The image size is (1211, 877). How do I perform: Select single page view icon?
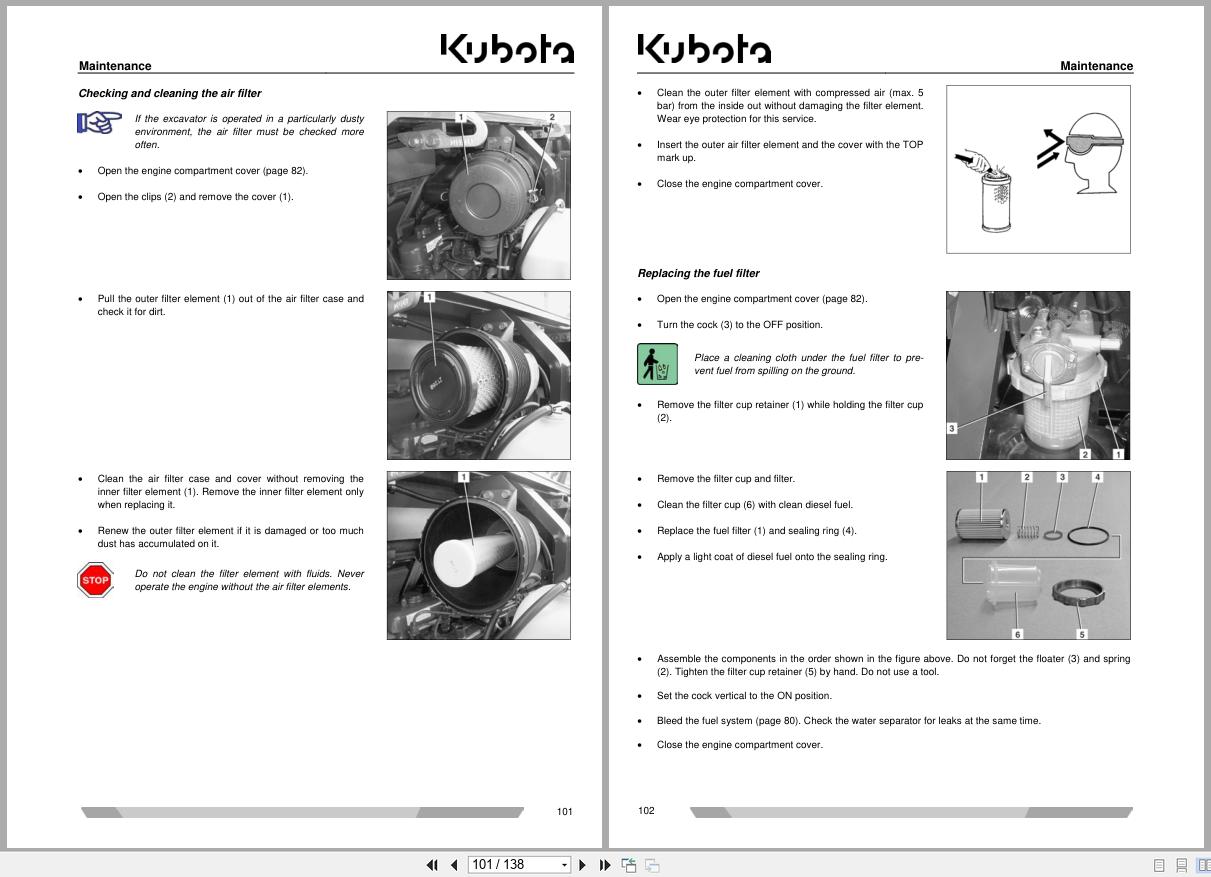tap(1158, 864)
